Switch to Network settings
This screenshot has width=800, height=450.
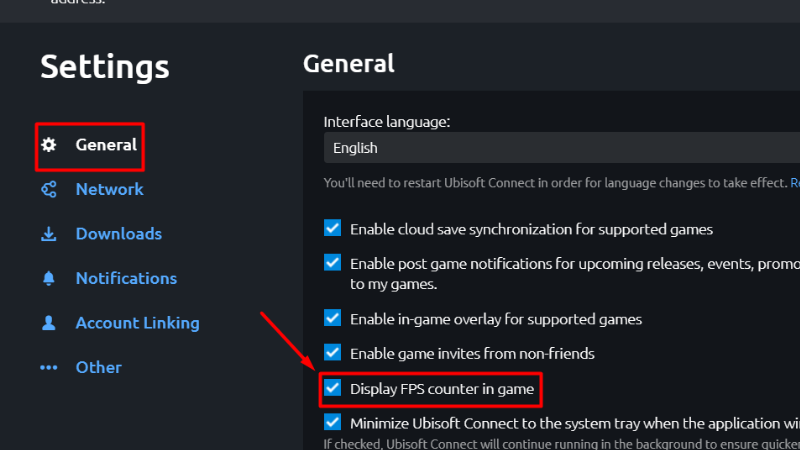109,189
